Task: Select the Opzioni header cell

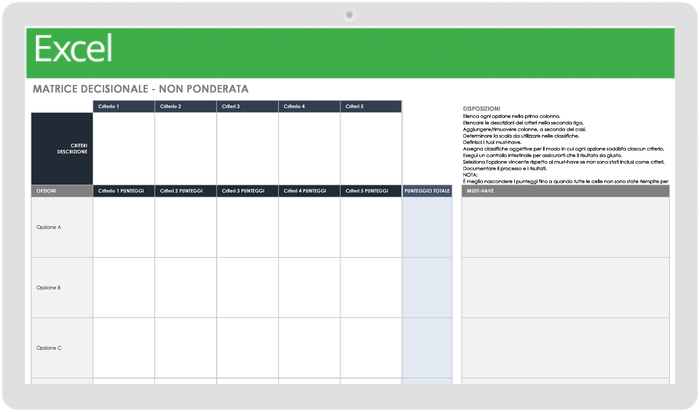Action: 61,190
